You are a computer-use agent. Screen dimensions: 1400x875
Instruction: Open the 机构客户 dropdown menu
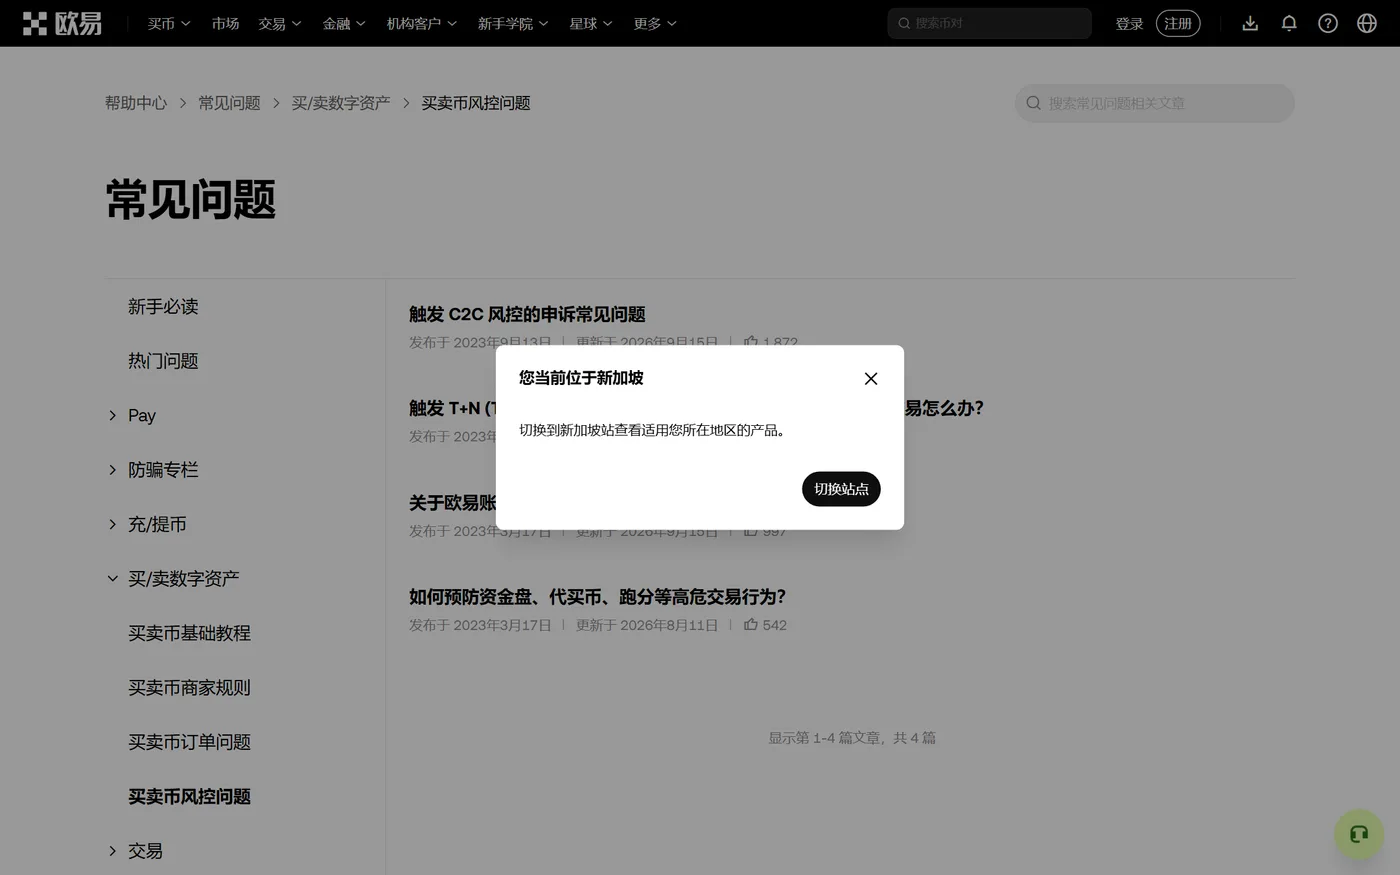(x=422, y=23)
